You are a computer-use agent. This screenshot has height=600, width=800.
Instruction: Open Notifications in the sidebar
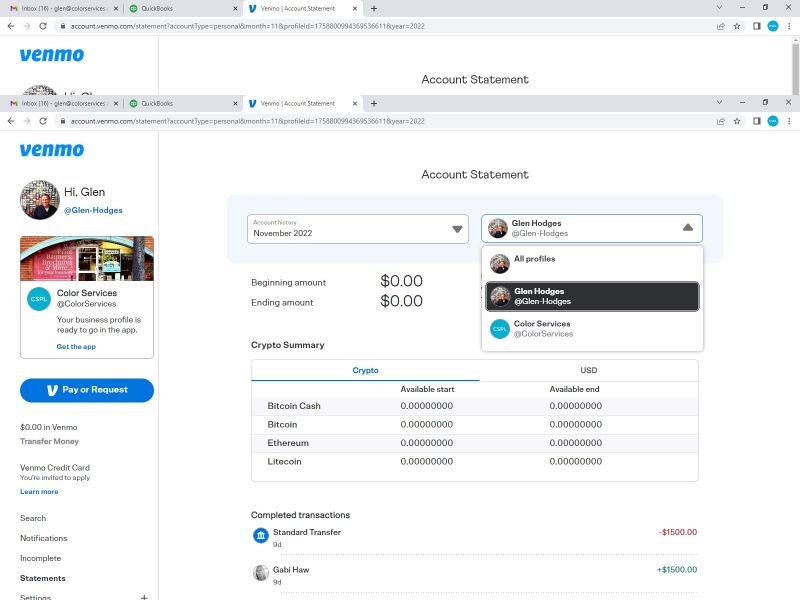pyautogui.click(x=44, y=538)
